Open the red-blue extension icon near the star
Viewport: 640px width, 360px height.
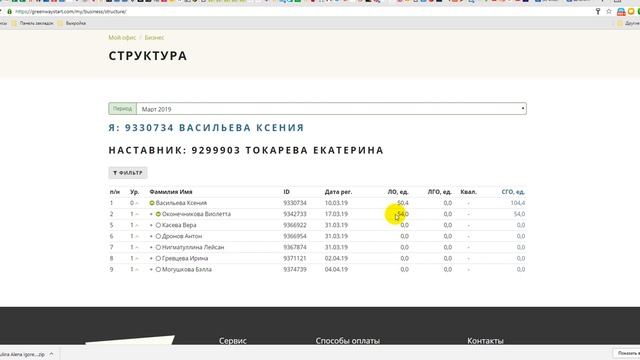tap(621, 12)
